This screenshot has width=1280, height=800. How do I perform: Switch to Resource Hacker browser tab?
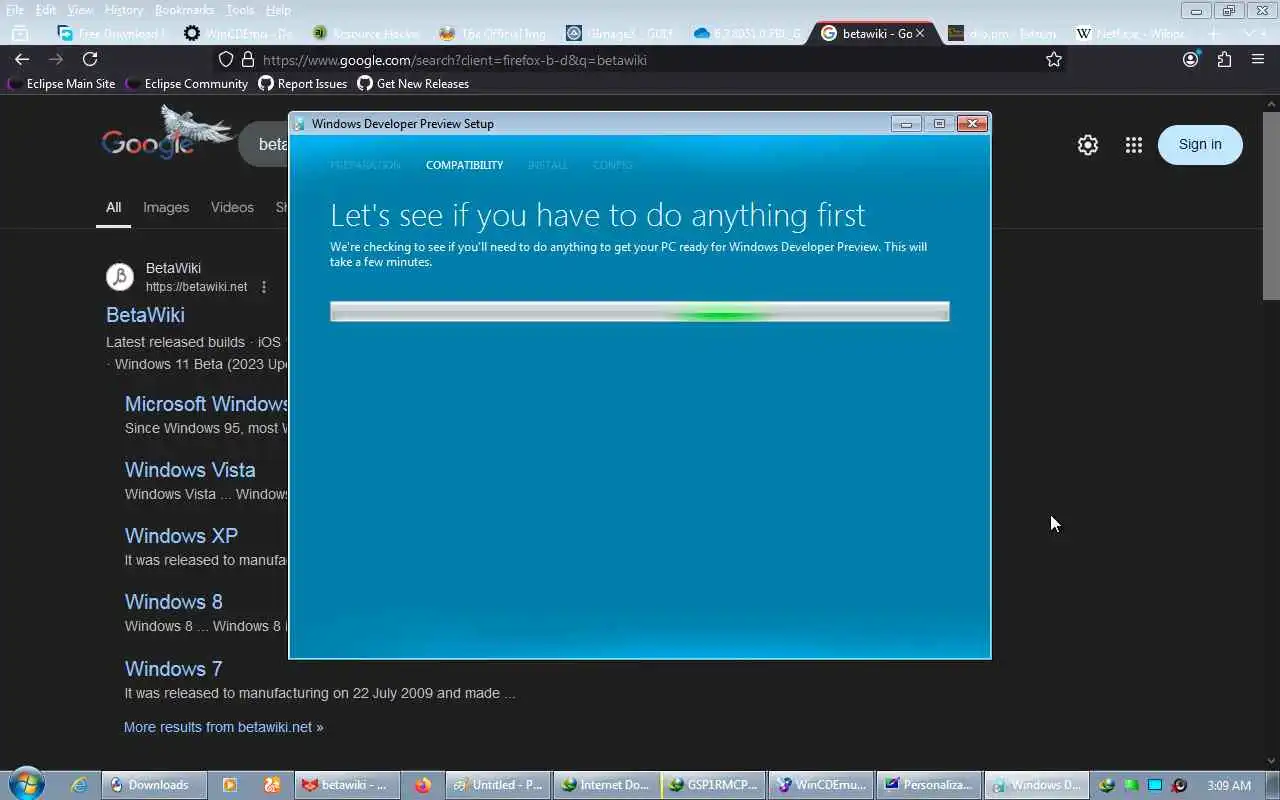(365, 33)
